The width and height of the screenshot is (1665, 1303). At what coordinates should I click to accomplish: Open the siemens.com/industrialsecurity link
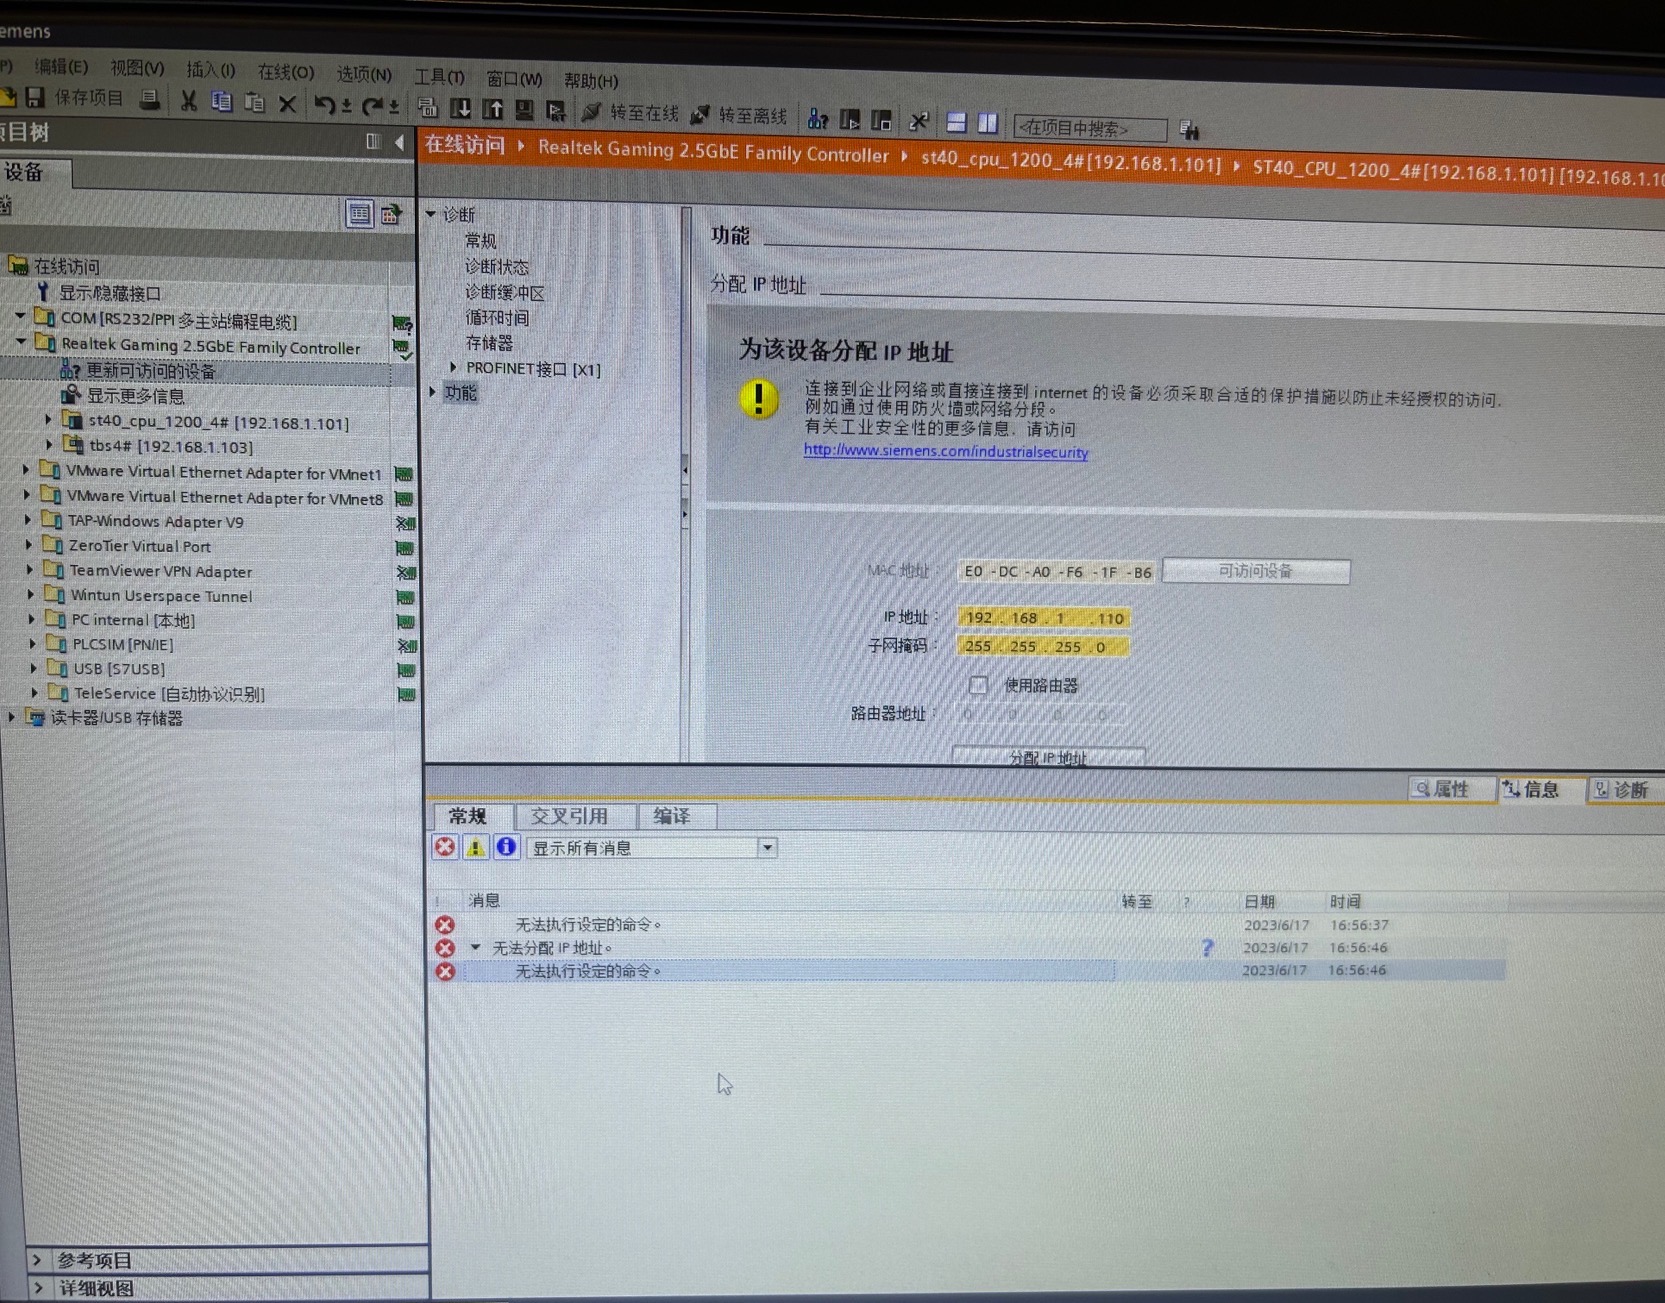tap(946, 452)
